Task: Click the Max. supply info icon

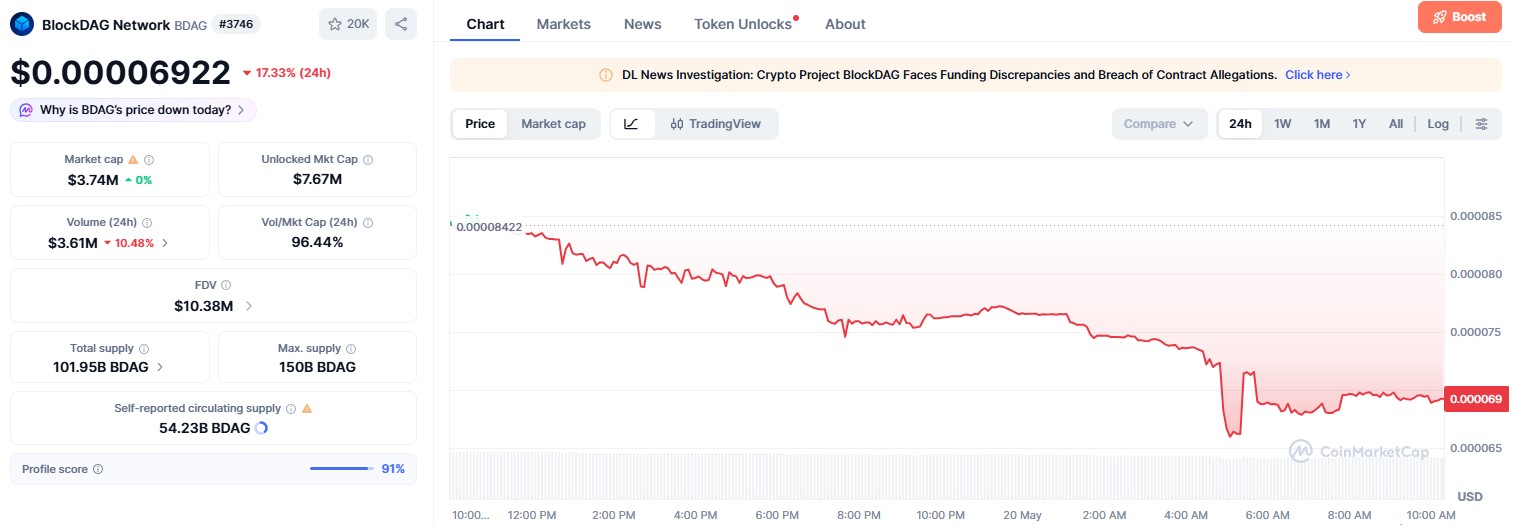Action: click(x=351, y=349)
